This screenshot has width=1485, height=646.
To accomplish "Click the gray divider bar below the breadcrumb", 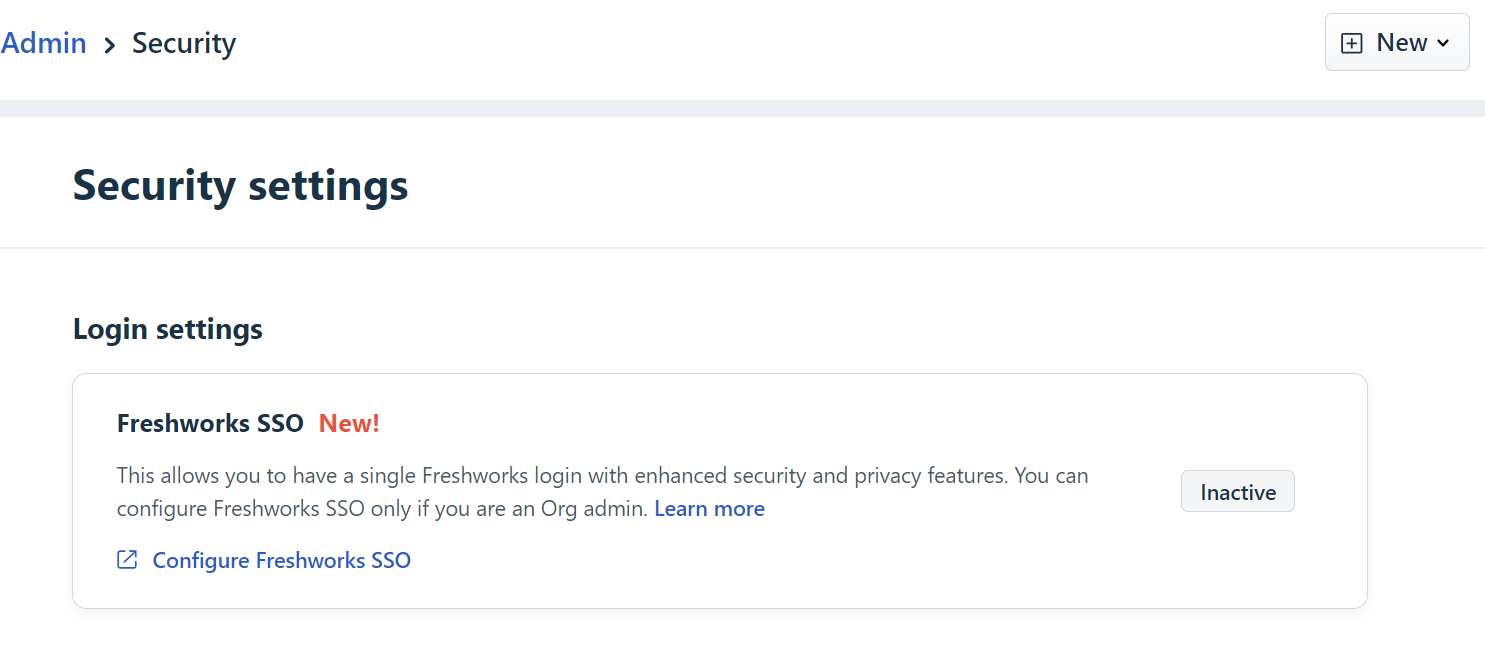I will 742,108.
